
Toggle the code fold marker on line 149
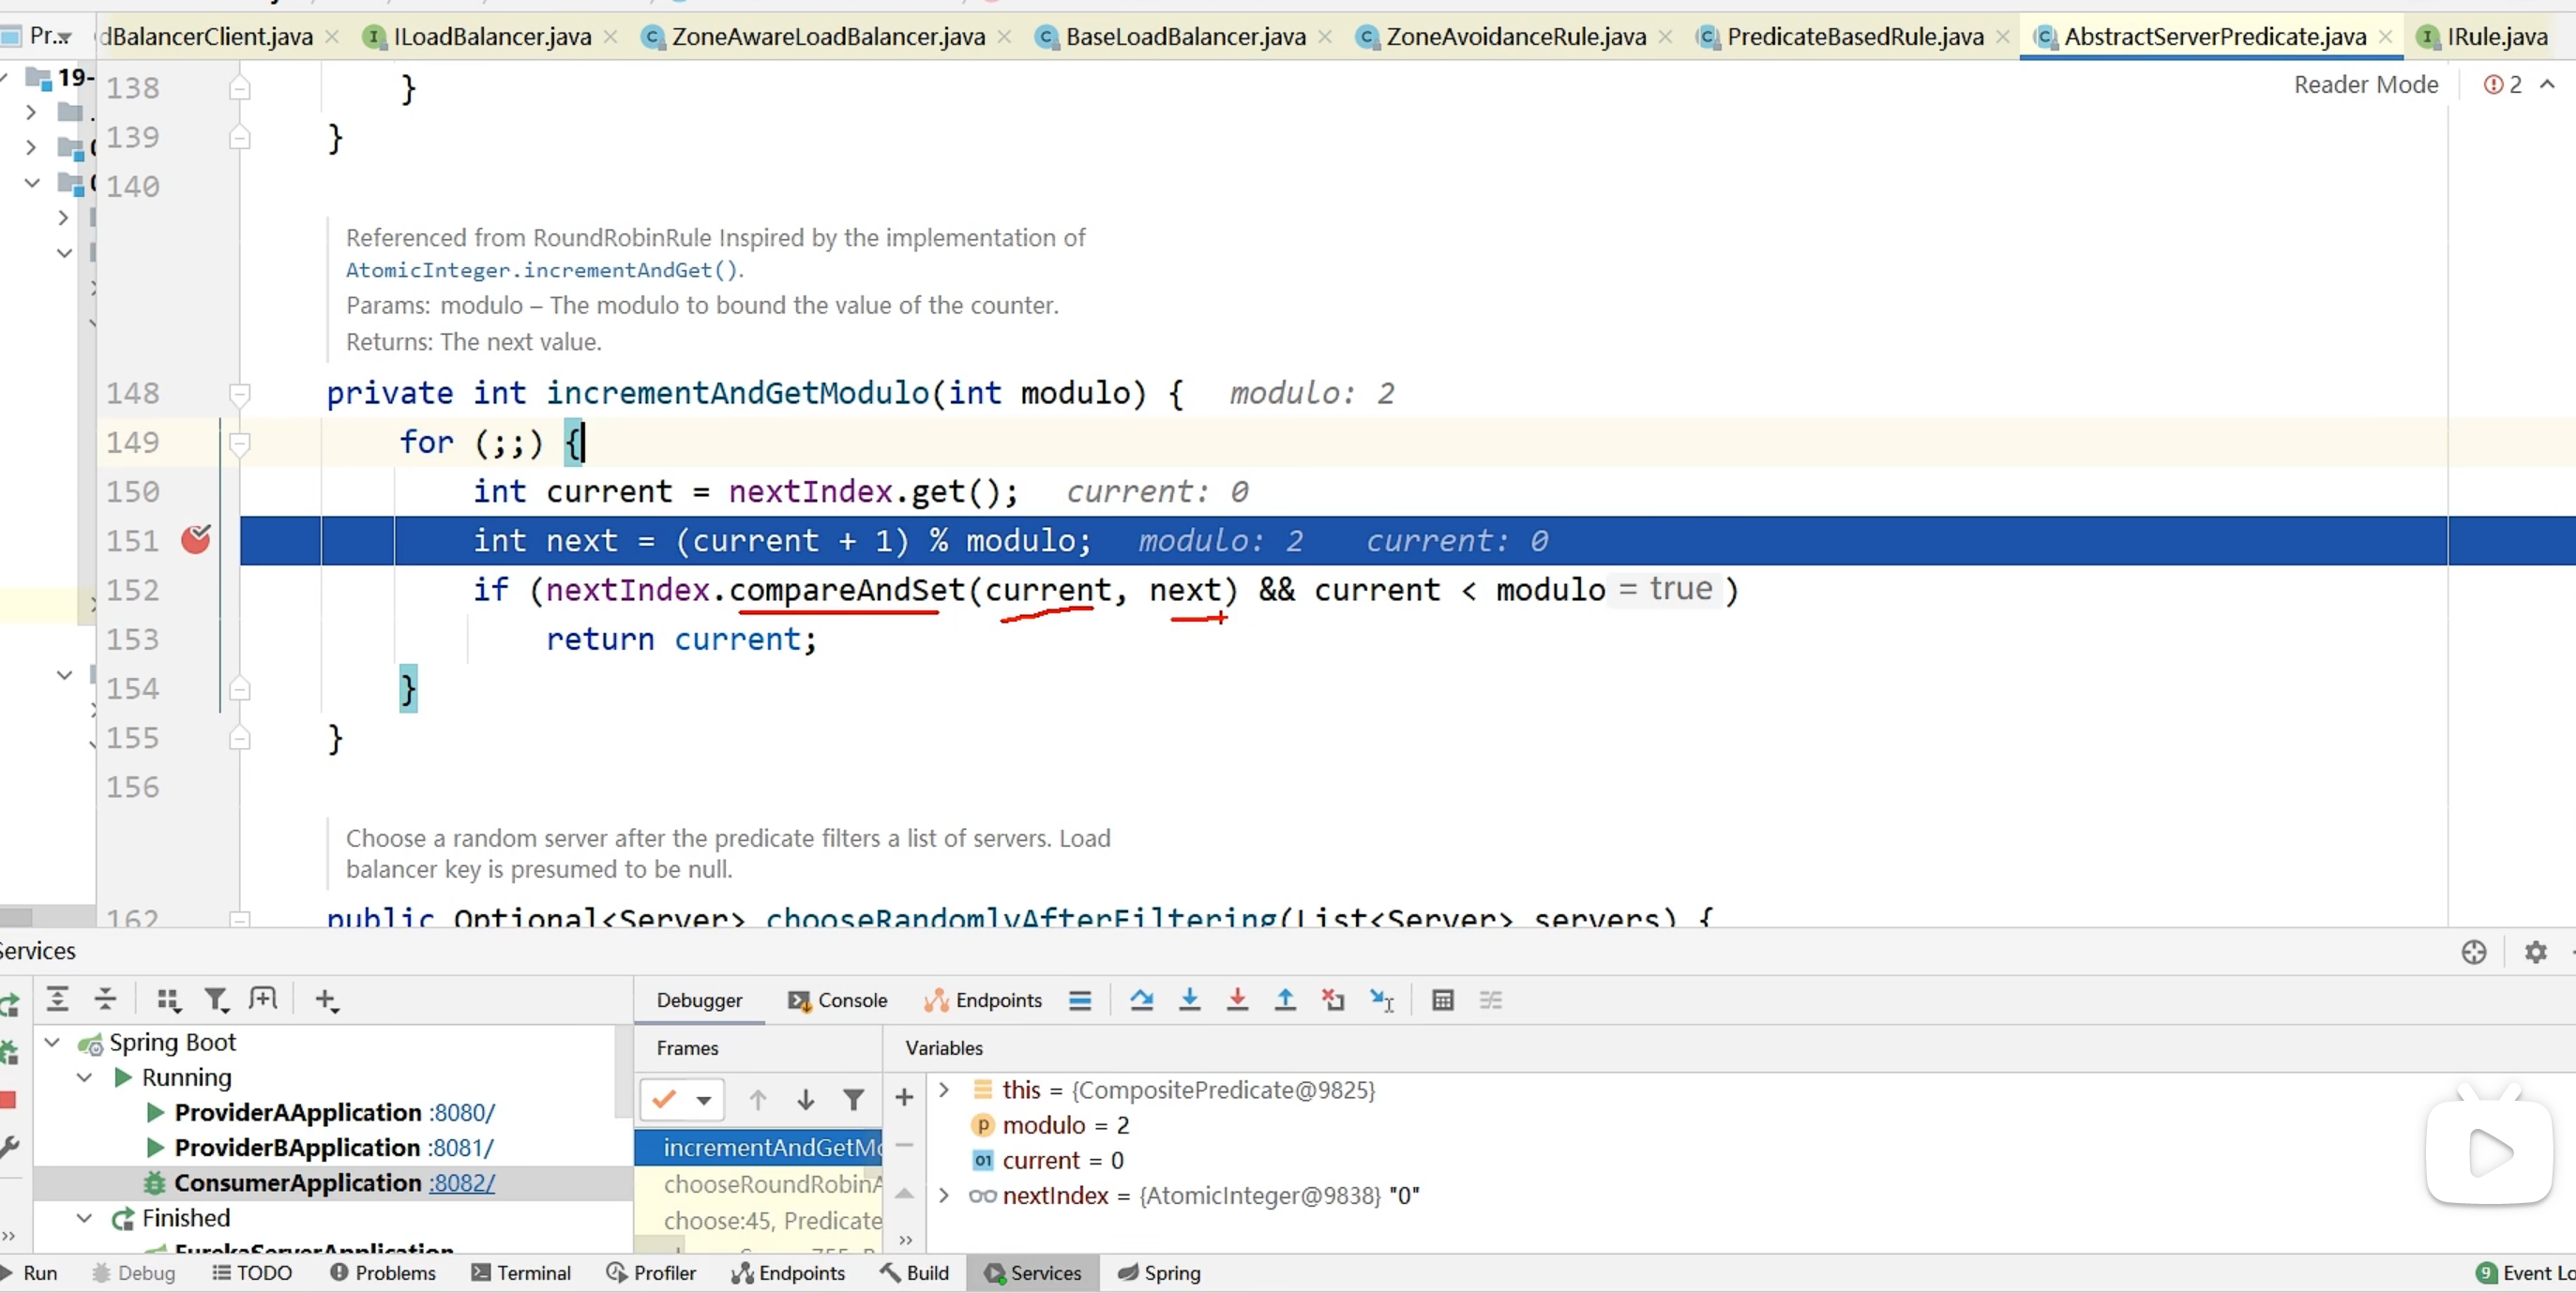[x=239, y=443]
